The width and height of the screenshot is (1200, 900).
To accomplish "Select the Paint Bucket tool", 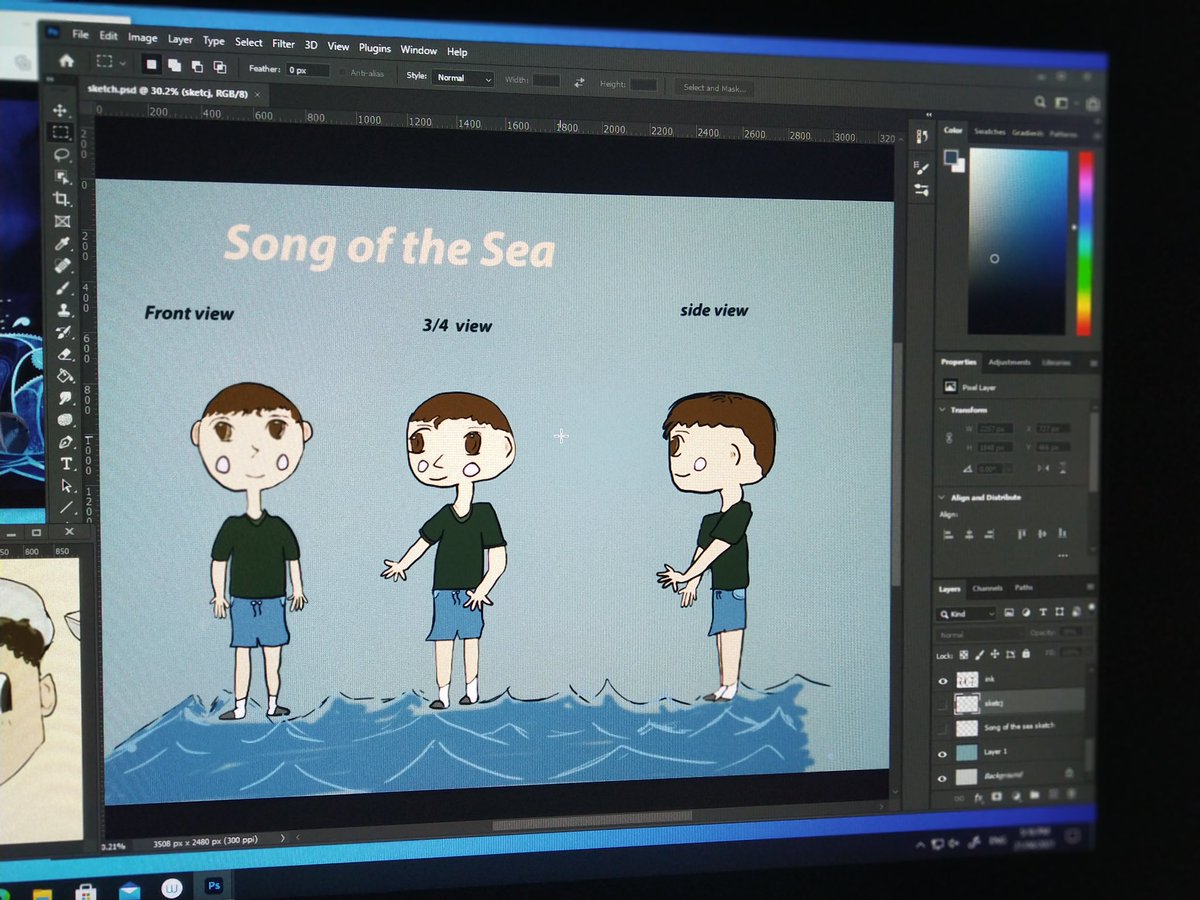I will (65, 376).
